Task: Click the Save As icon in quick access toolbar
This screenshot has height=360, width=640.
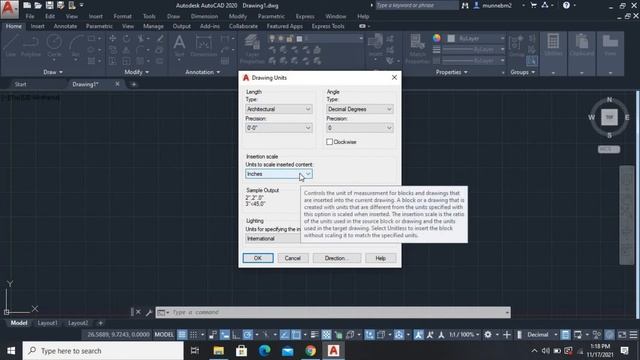Action: (60, 5)
